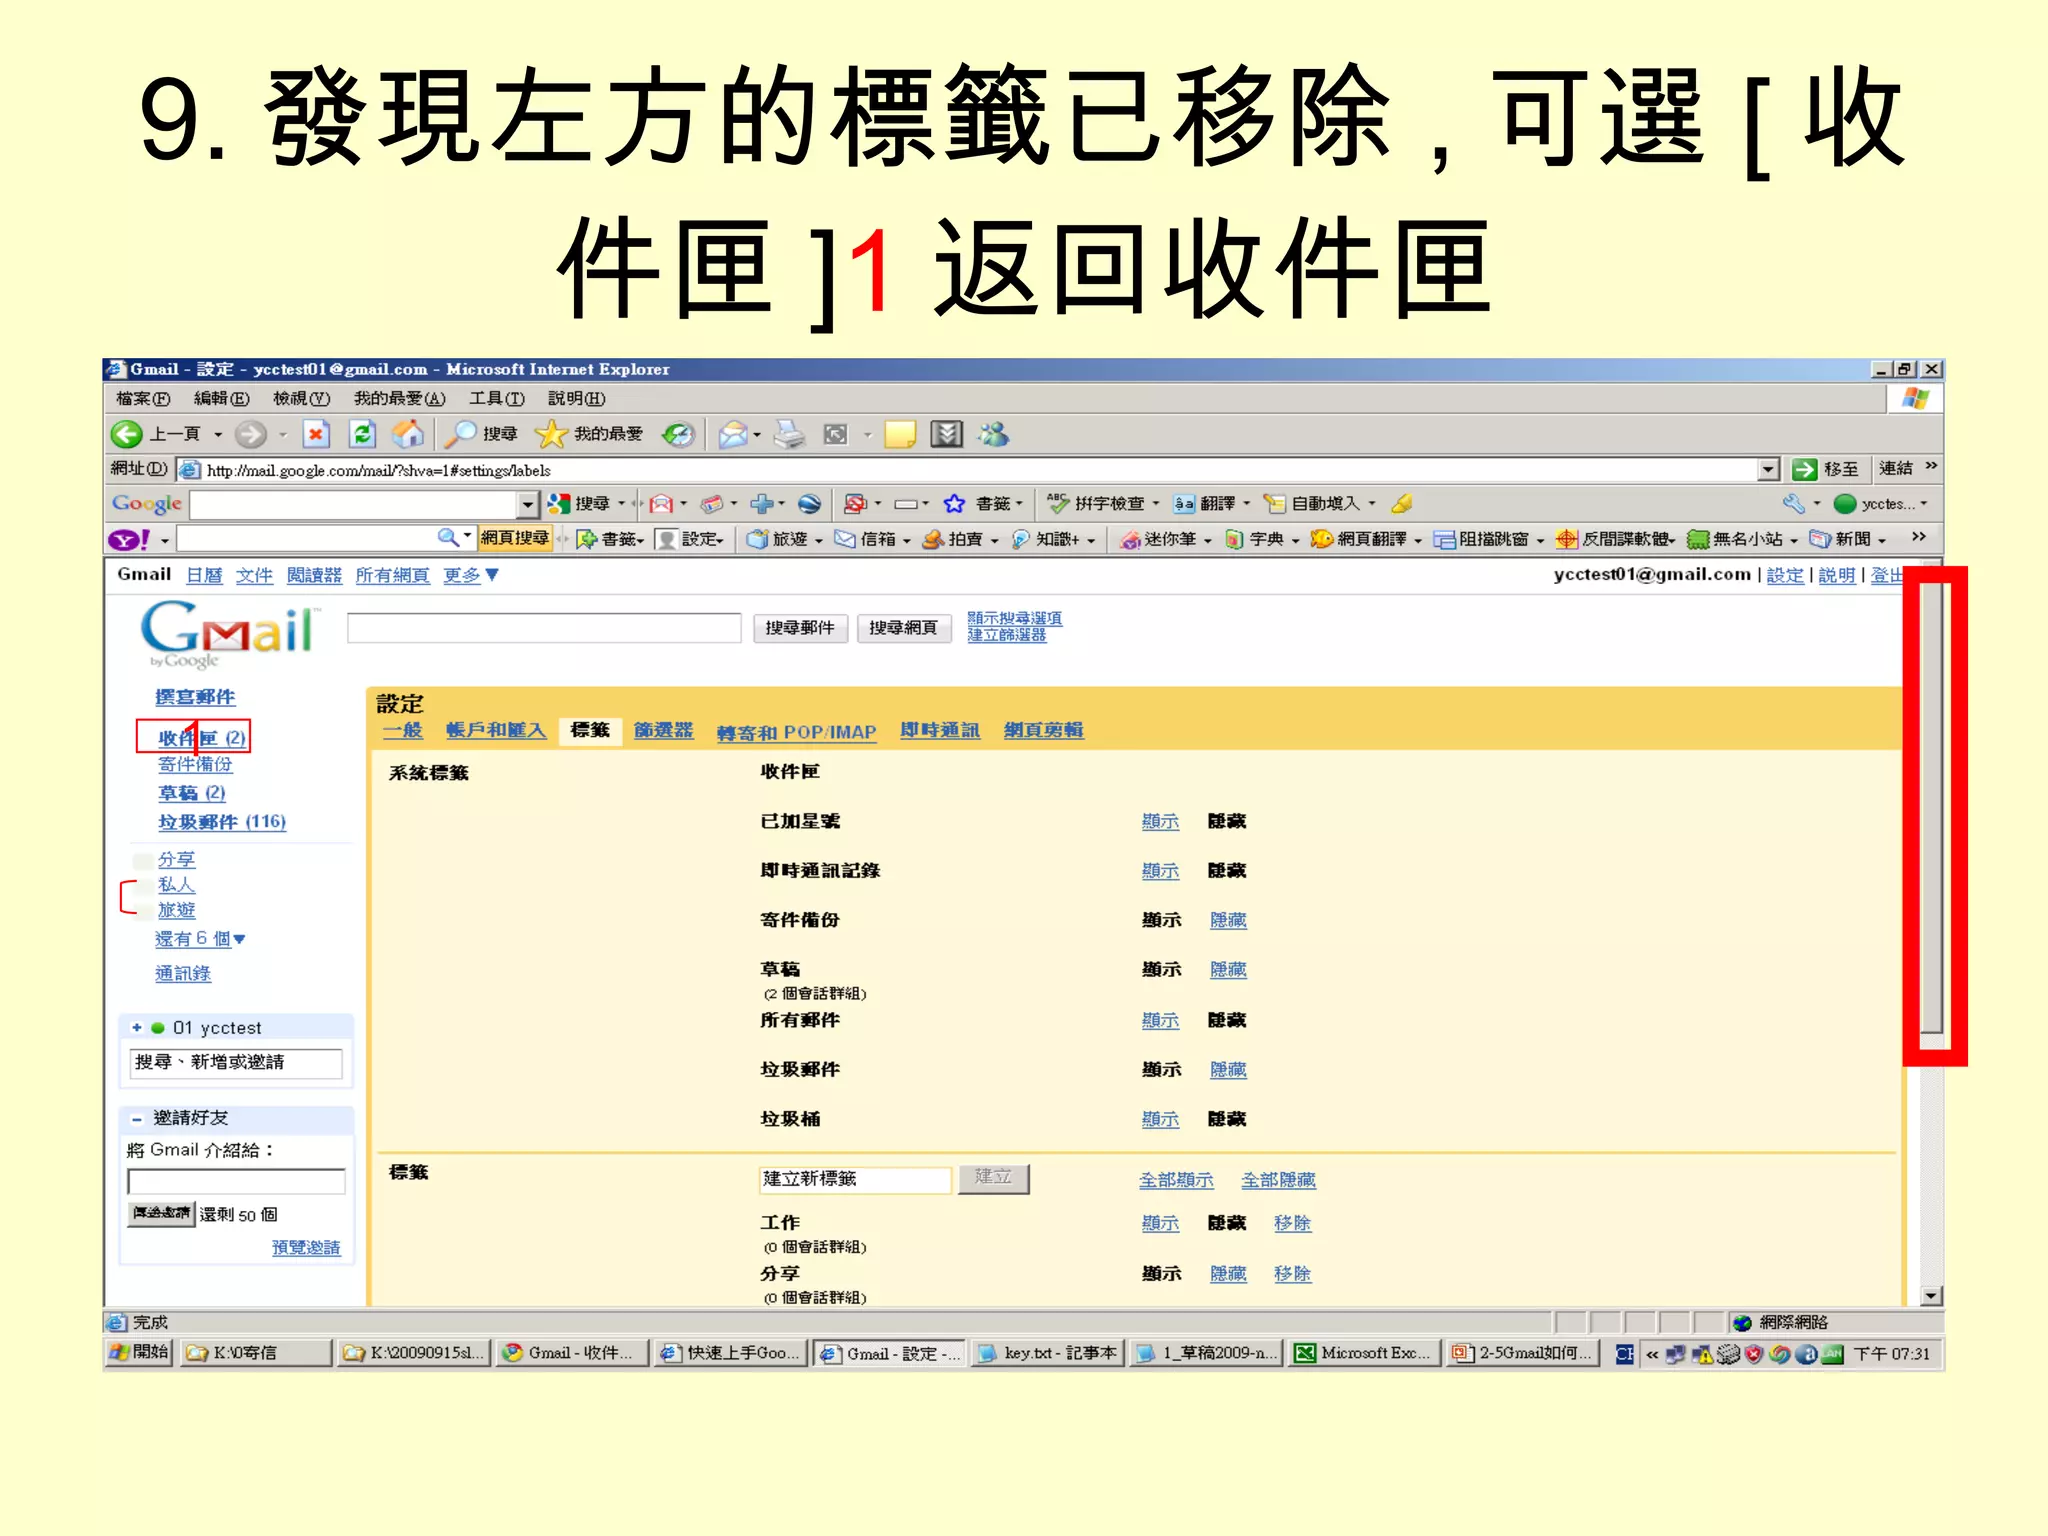Click the Windows 開始 Start button
This screenshot has height=1536, width=2048.
pos(140,1353)
